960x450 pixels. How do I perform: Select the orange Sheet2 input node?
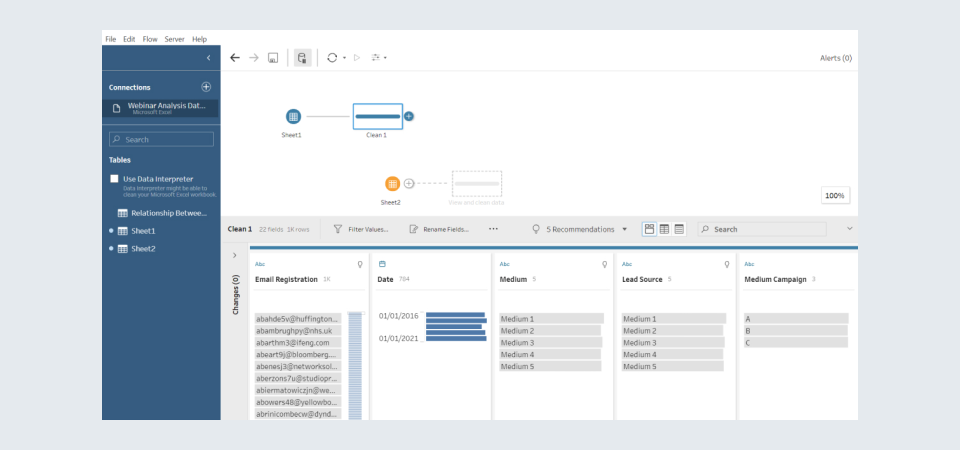[x=392, y=183]
